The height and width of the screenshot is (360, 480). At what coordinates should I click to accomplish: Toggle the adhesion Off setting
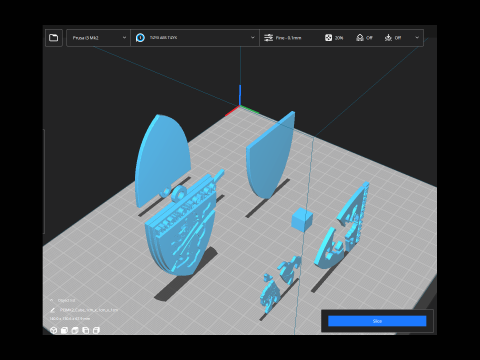click(x=393, y=38)
